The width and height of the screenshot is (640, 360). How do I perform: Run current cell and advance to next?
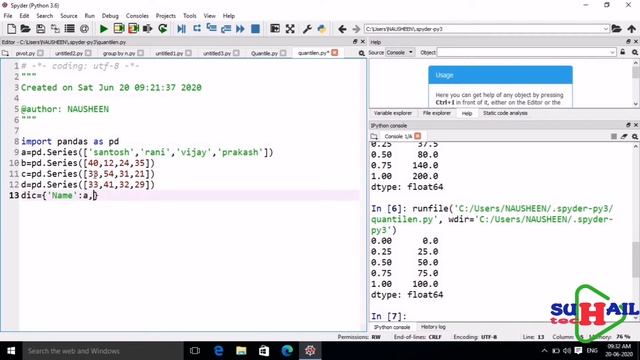[133, 29]
